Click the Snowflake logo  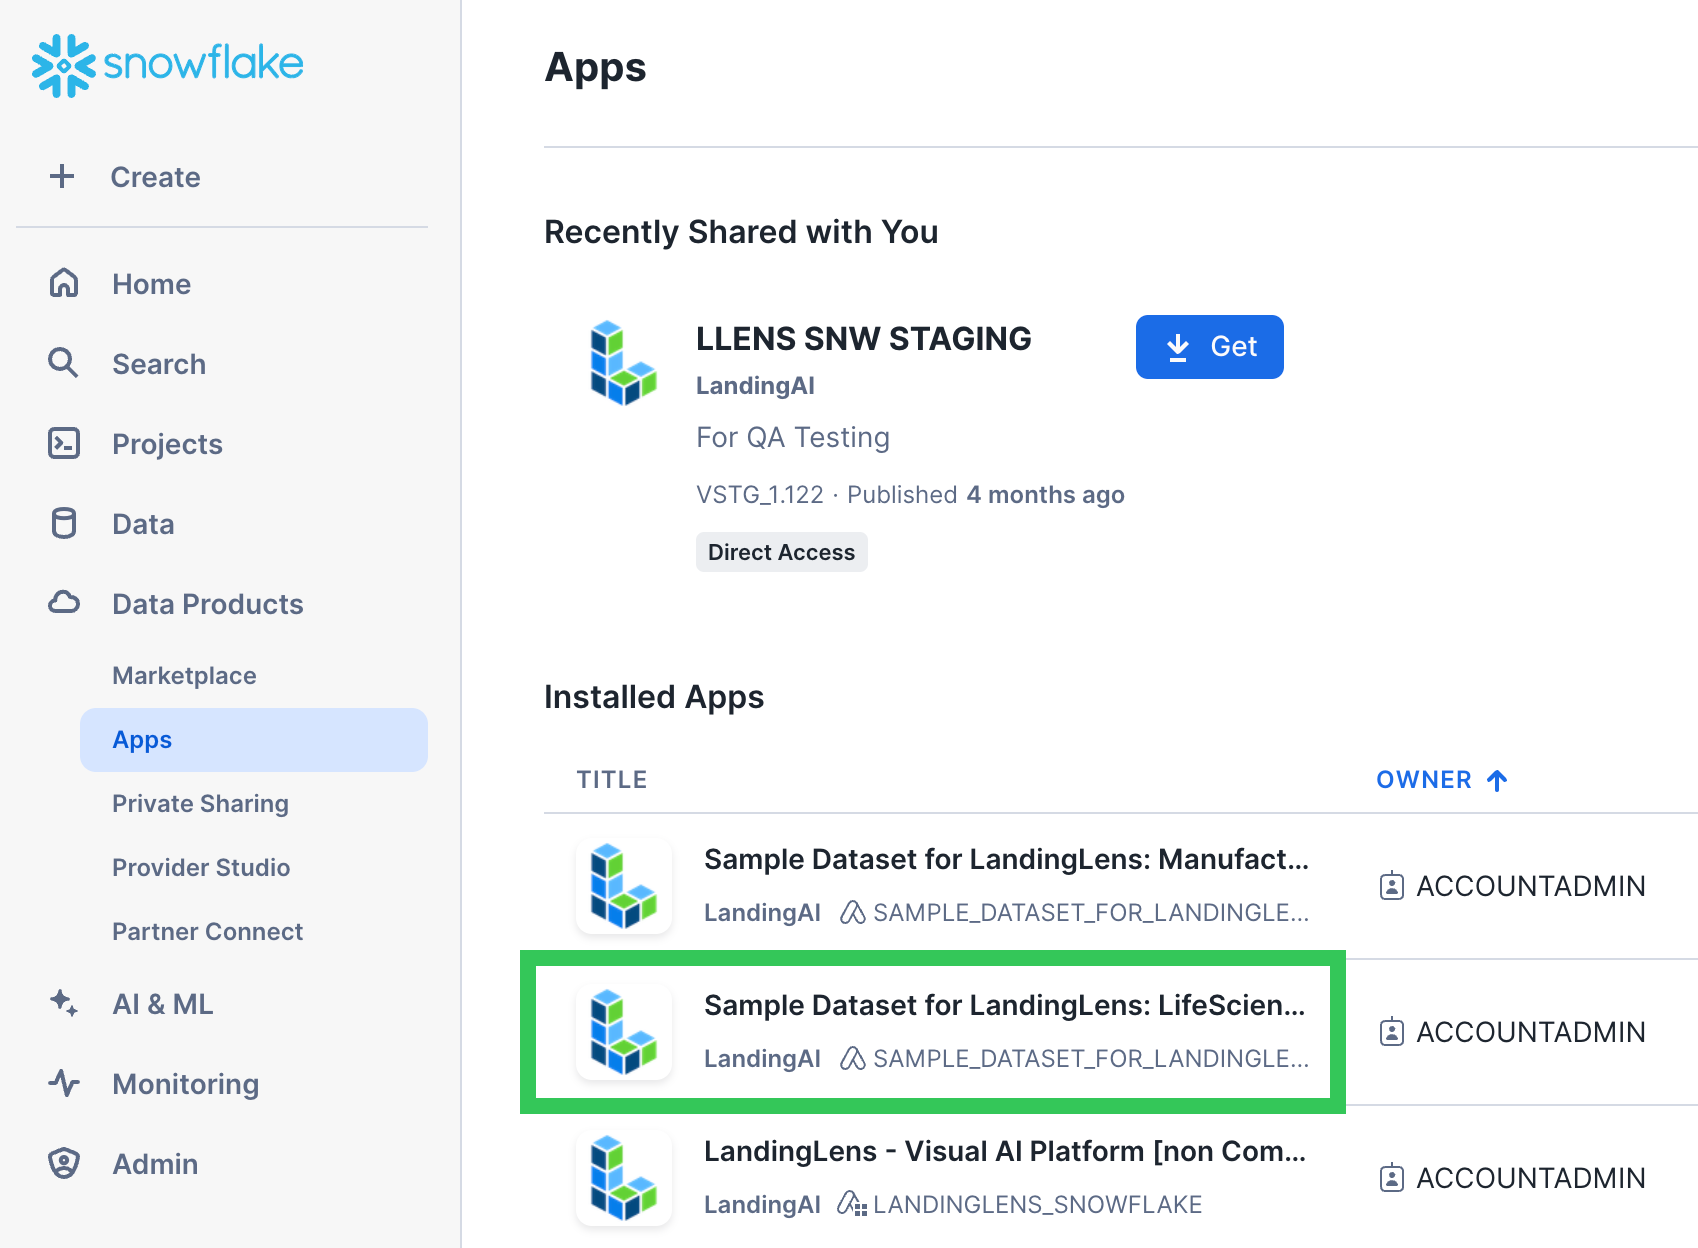pos(167,66)
